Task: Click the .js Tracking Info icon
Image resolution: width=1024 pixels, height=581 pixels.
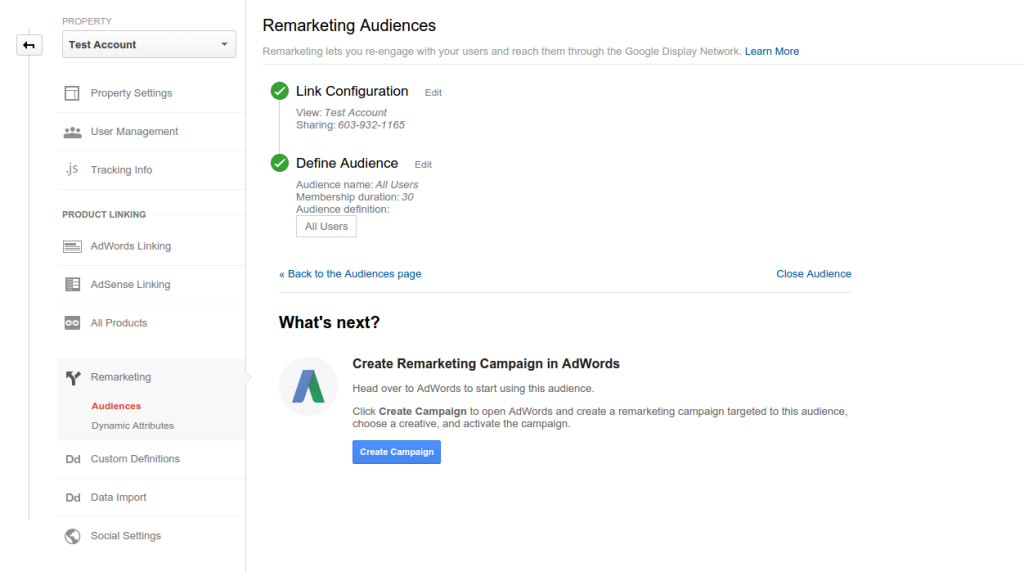Action: tap(72, 170)
